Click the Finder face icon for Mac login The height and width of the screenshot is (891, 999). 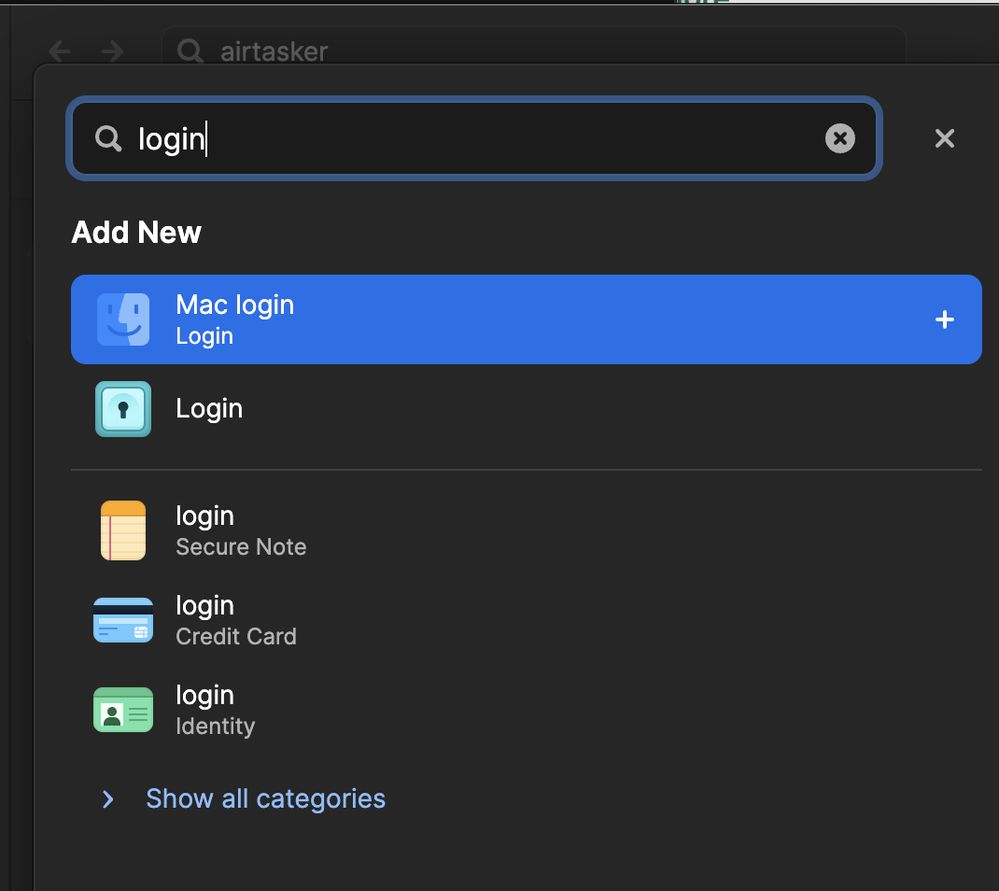point(123,320)
